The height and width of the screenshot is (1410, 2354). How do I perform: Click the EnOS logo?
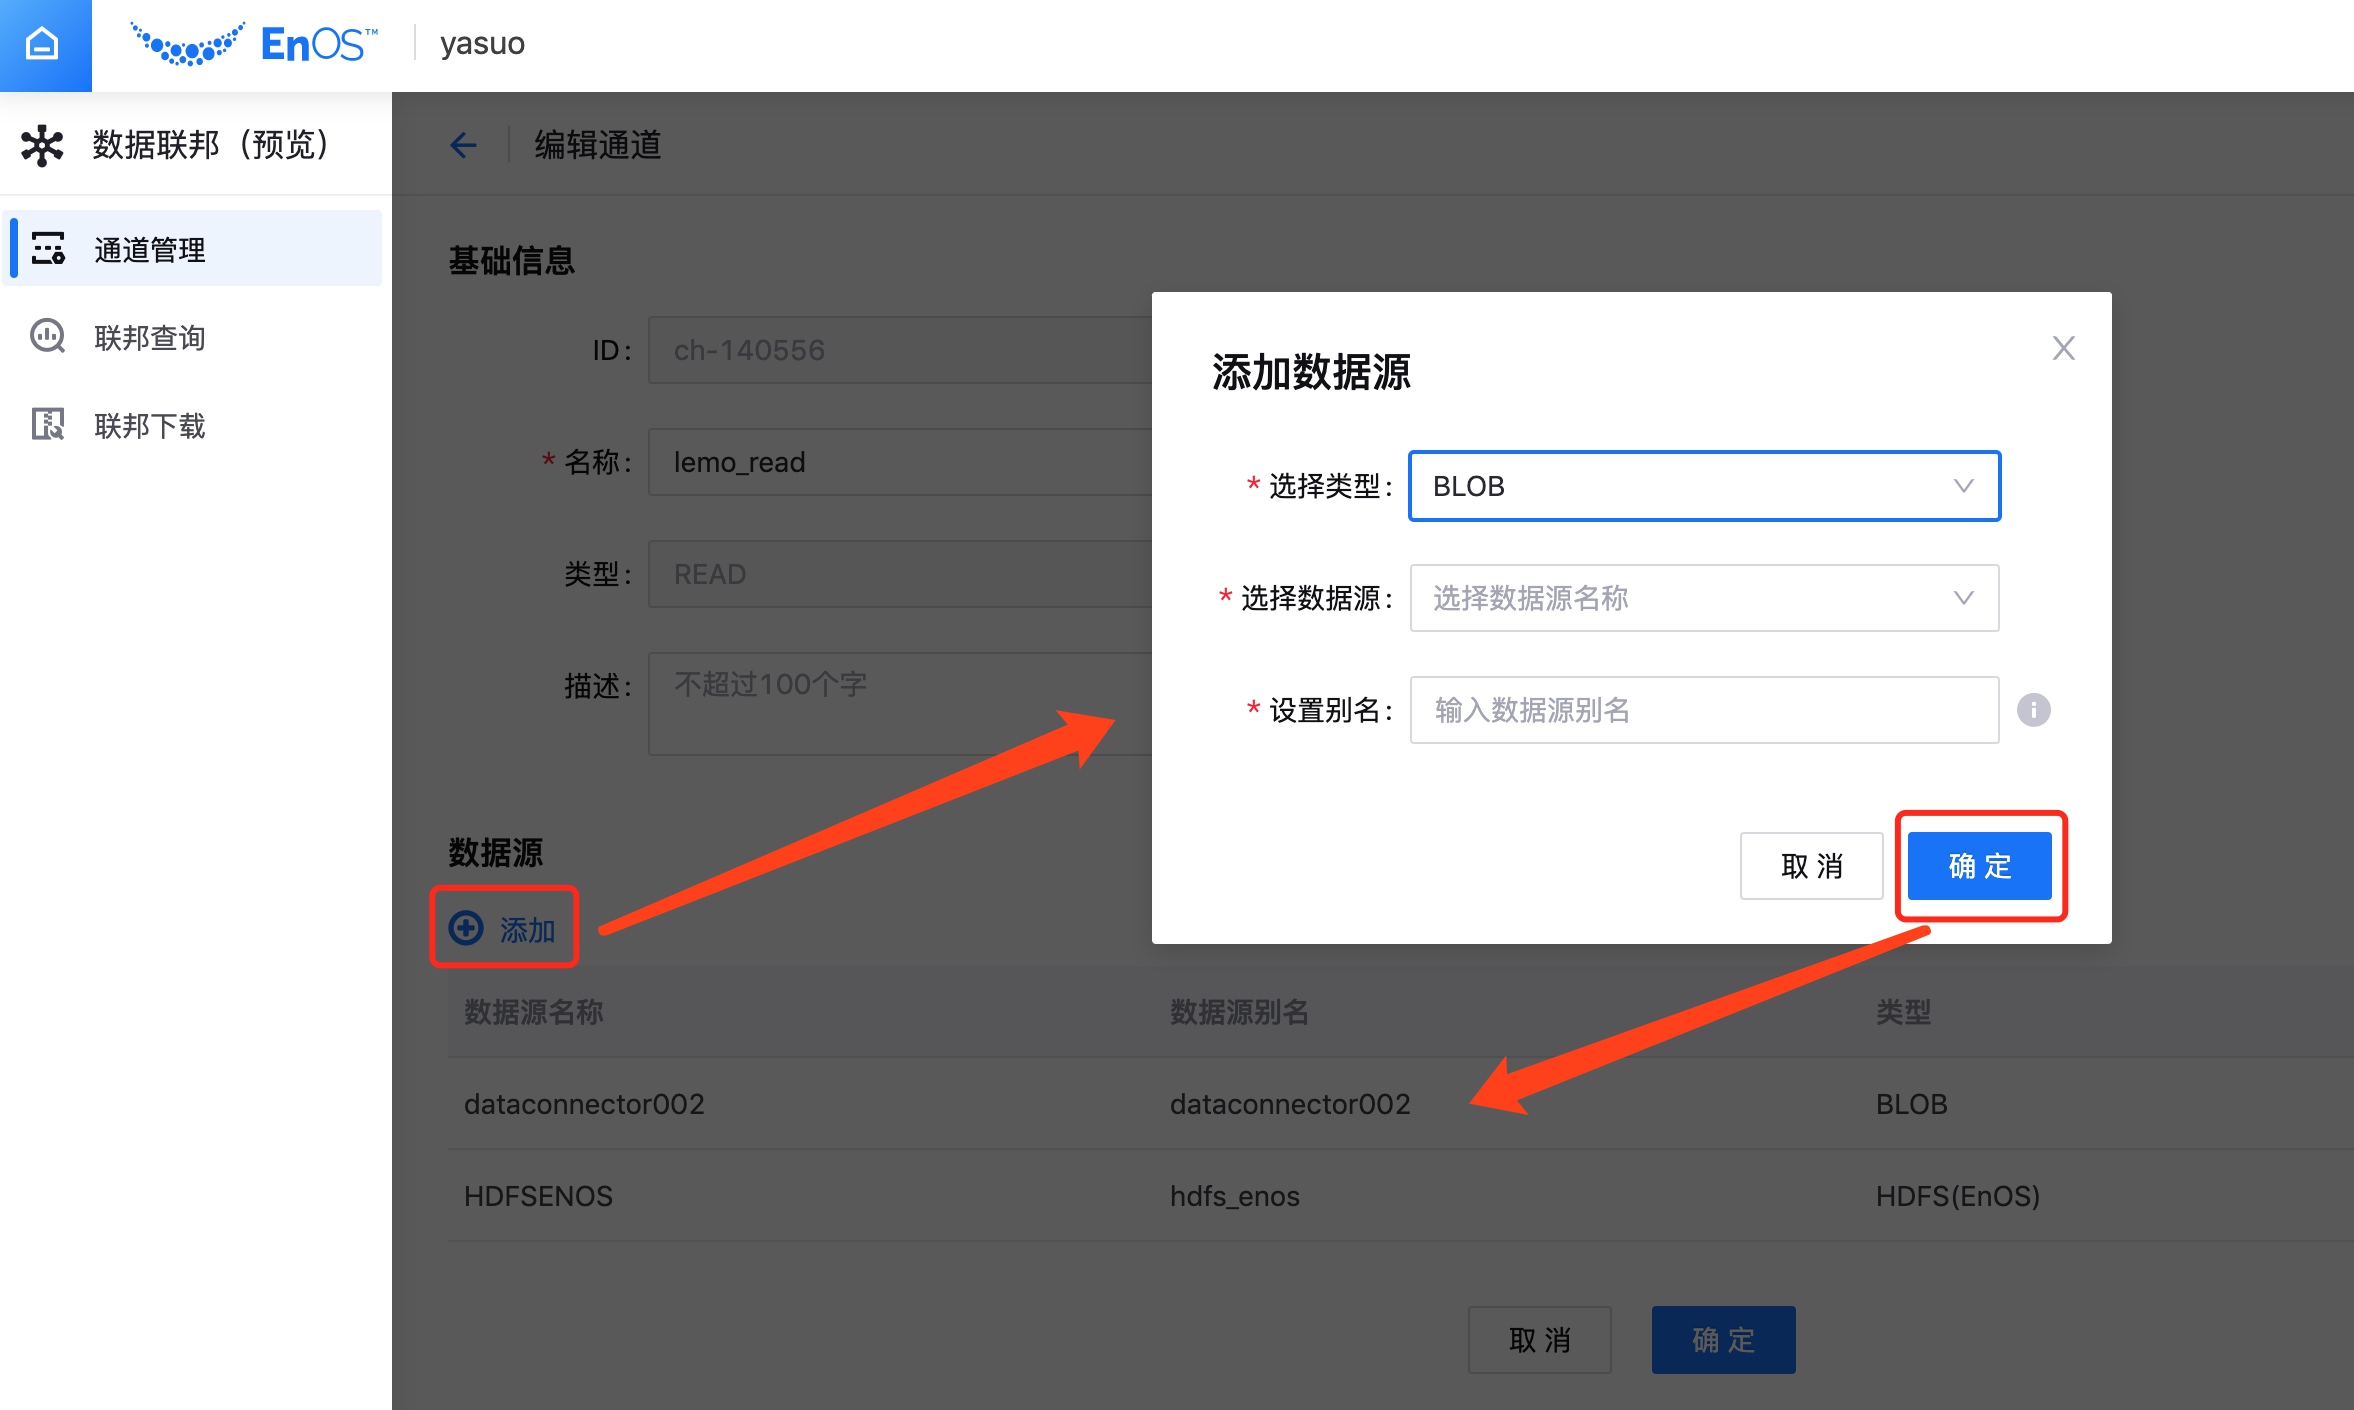click(255, 44)
